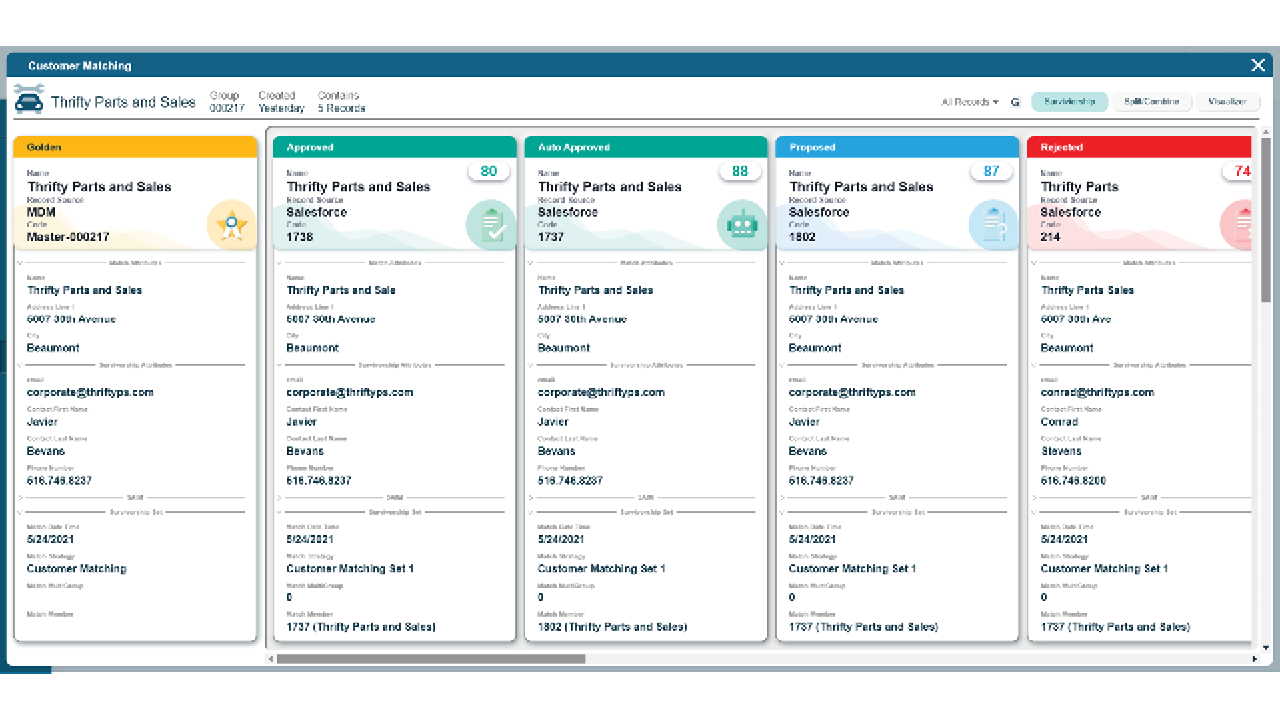
Task: Select the Approved card header
Action: click(394, 147)
